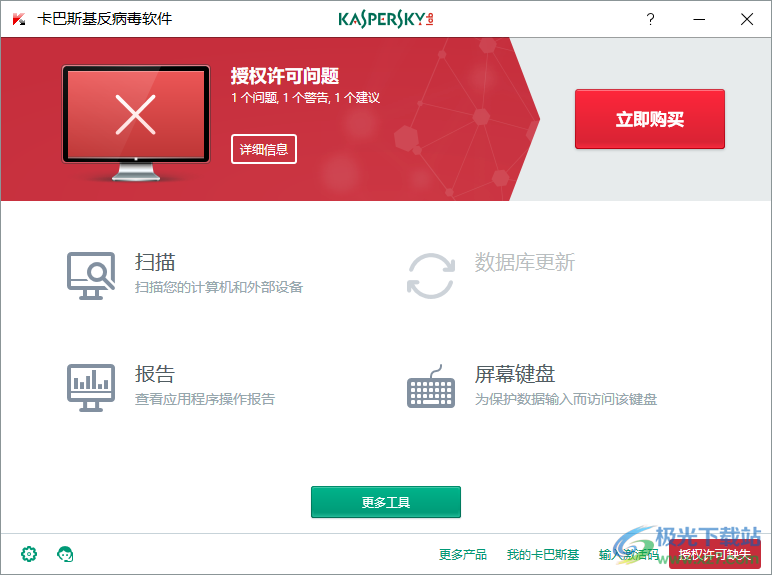Open the 报告 heading
Screen dimensions: 772x575
click(155, 374)
